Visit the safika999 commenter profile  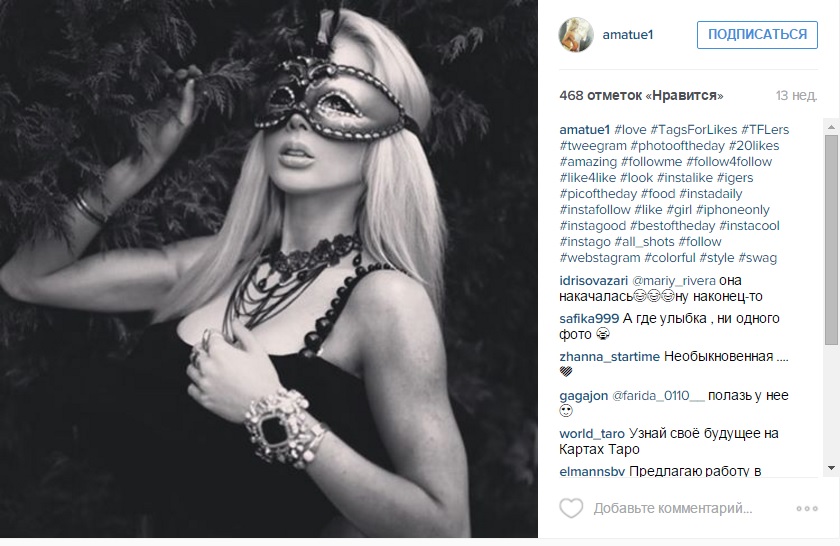589,319
